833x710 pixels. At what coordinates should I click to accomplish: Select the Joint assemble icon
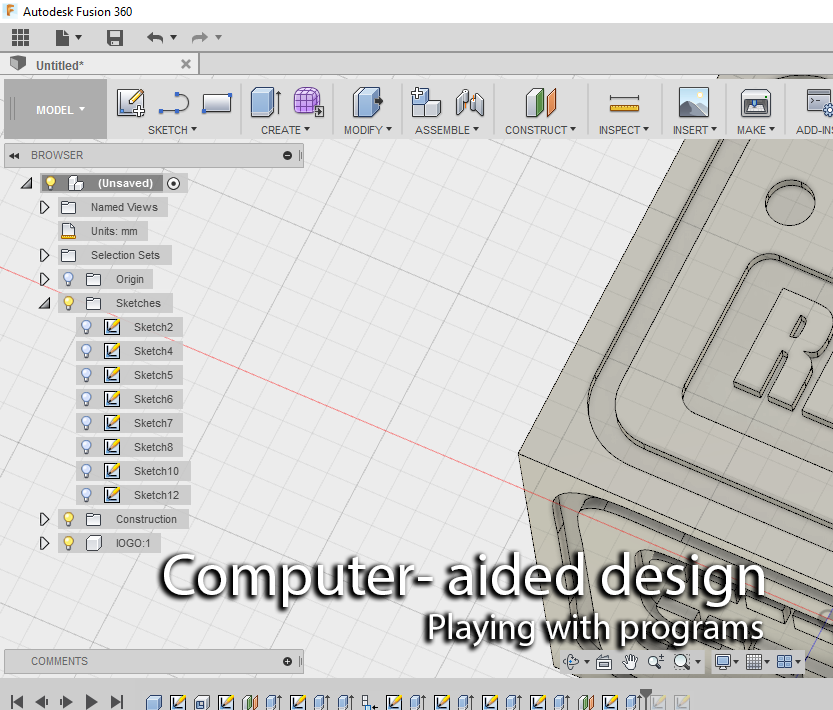[470, 103]
